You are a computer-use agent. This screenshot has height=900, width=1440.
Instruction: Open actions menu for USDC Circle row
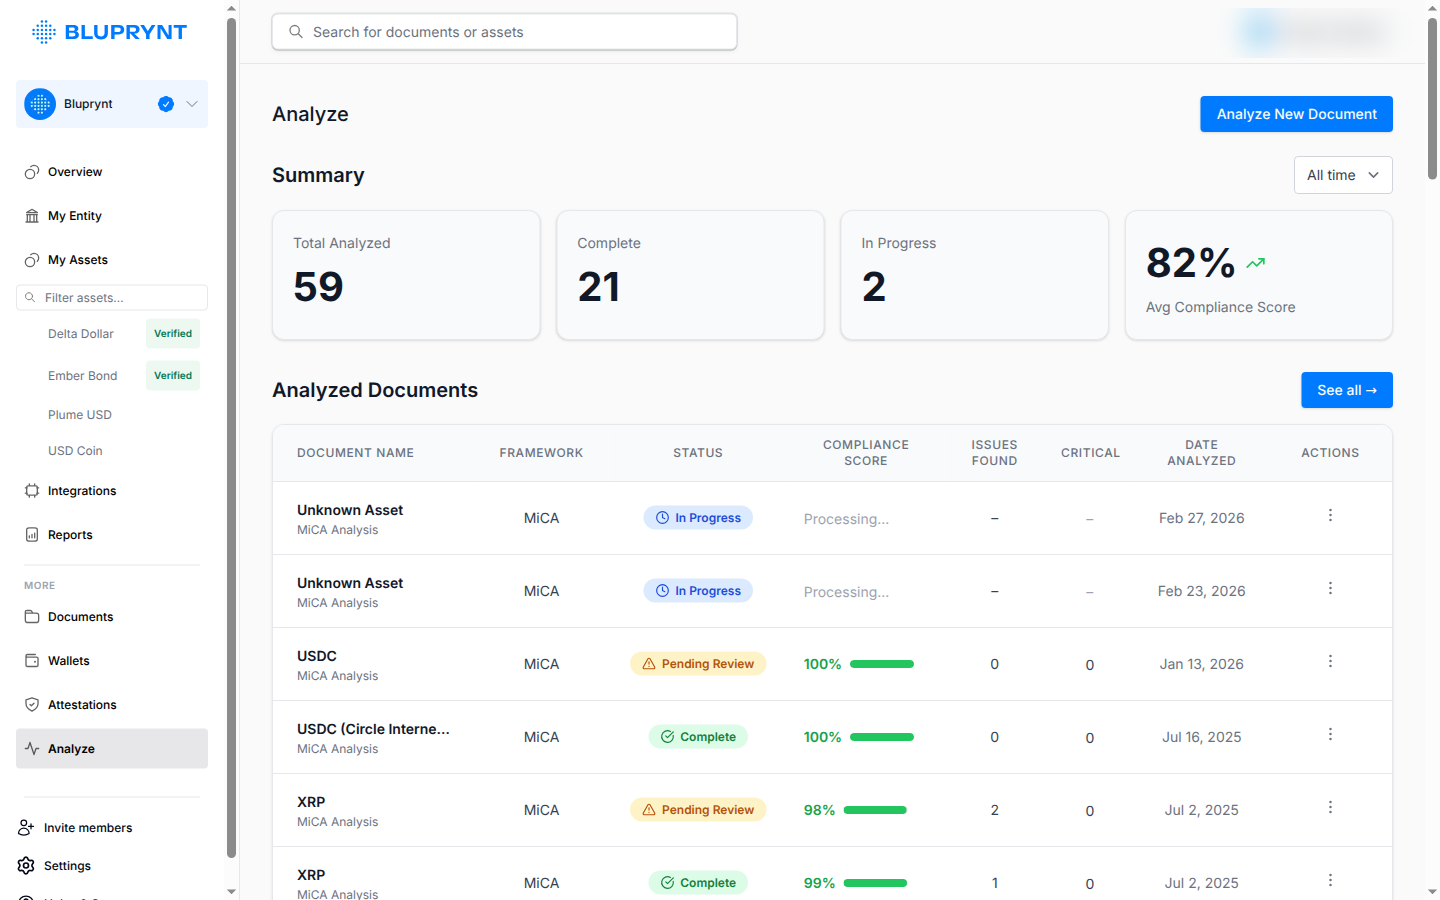1330,734
